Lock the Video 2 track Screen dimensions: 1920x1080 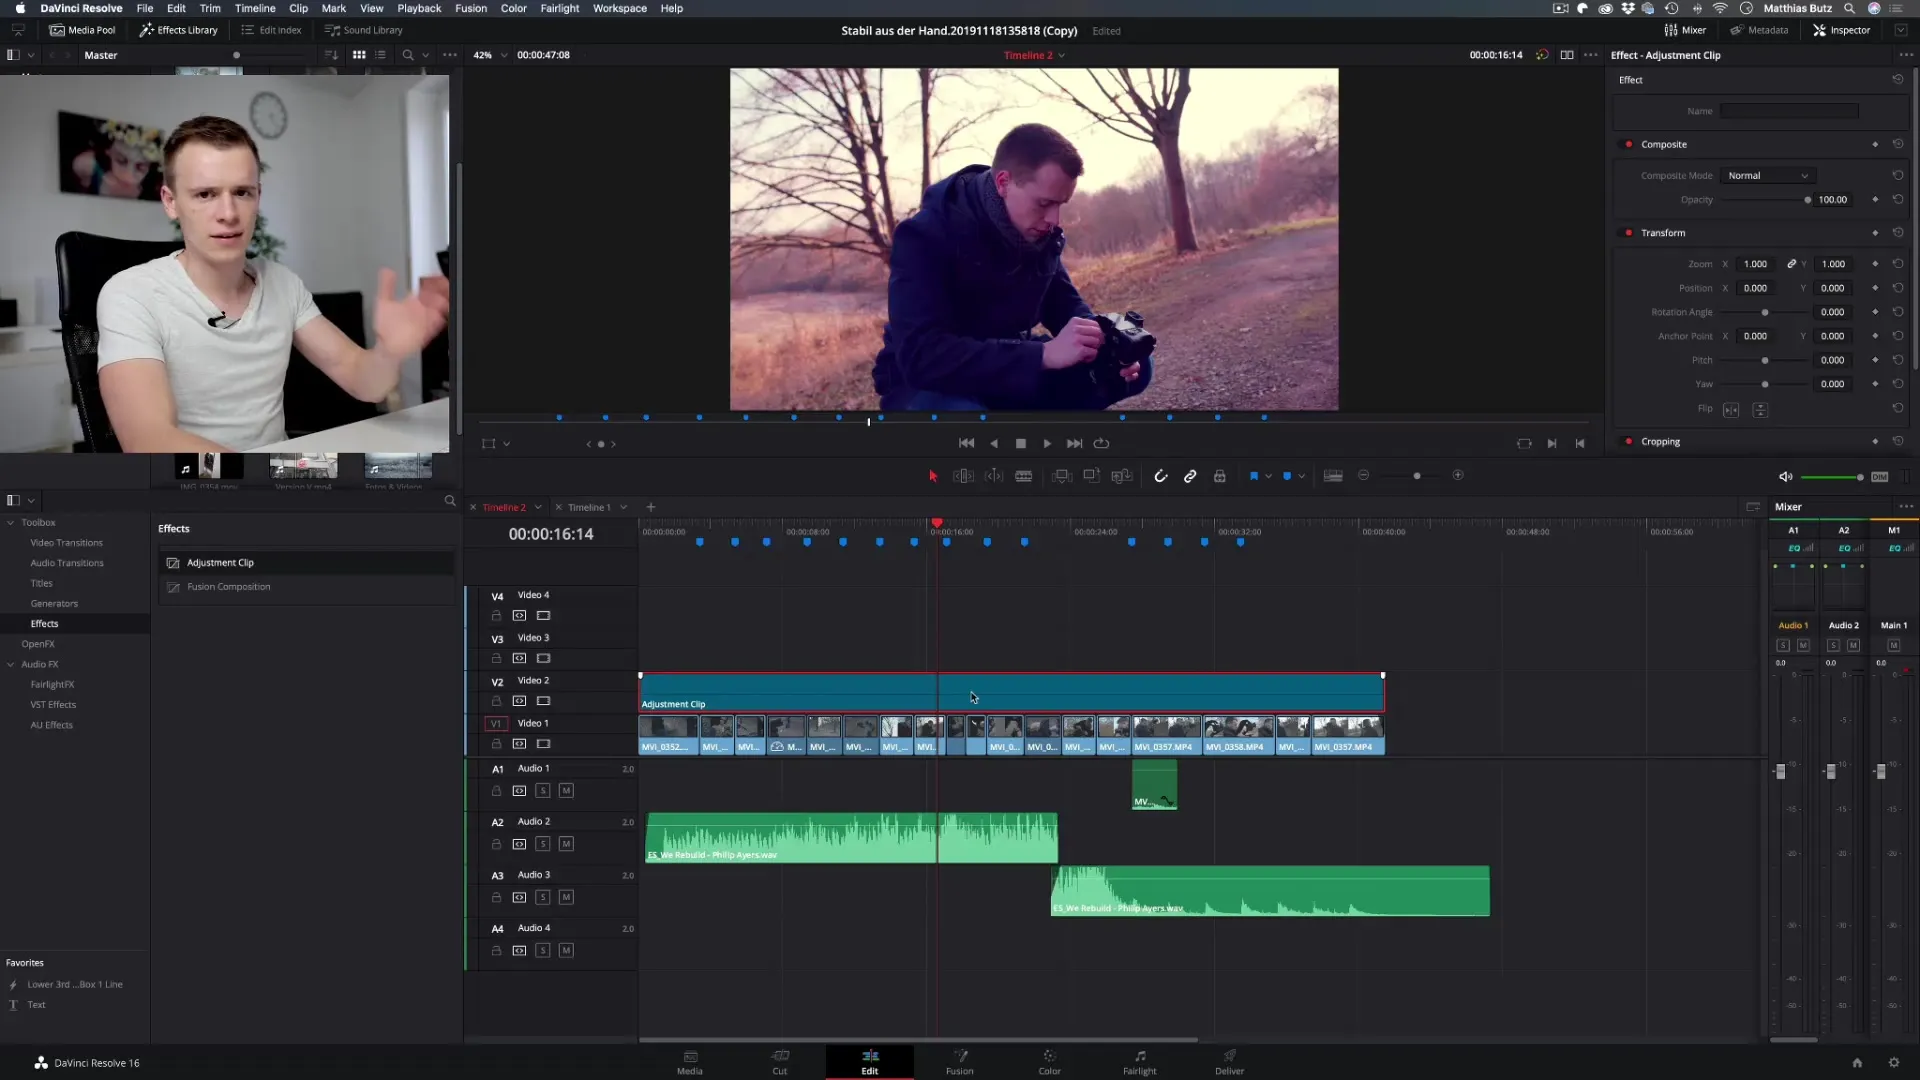click(496, 701)
